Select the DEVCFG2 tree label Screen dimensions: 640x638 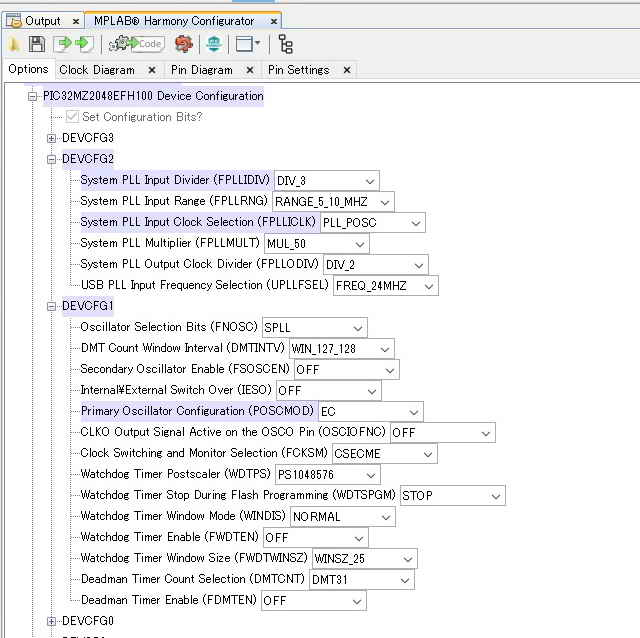pos(88,159)
